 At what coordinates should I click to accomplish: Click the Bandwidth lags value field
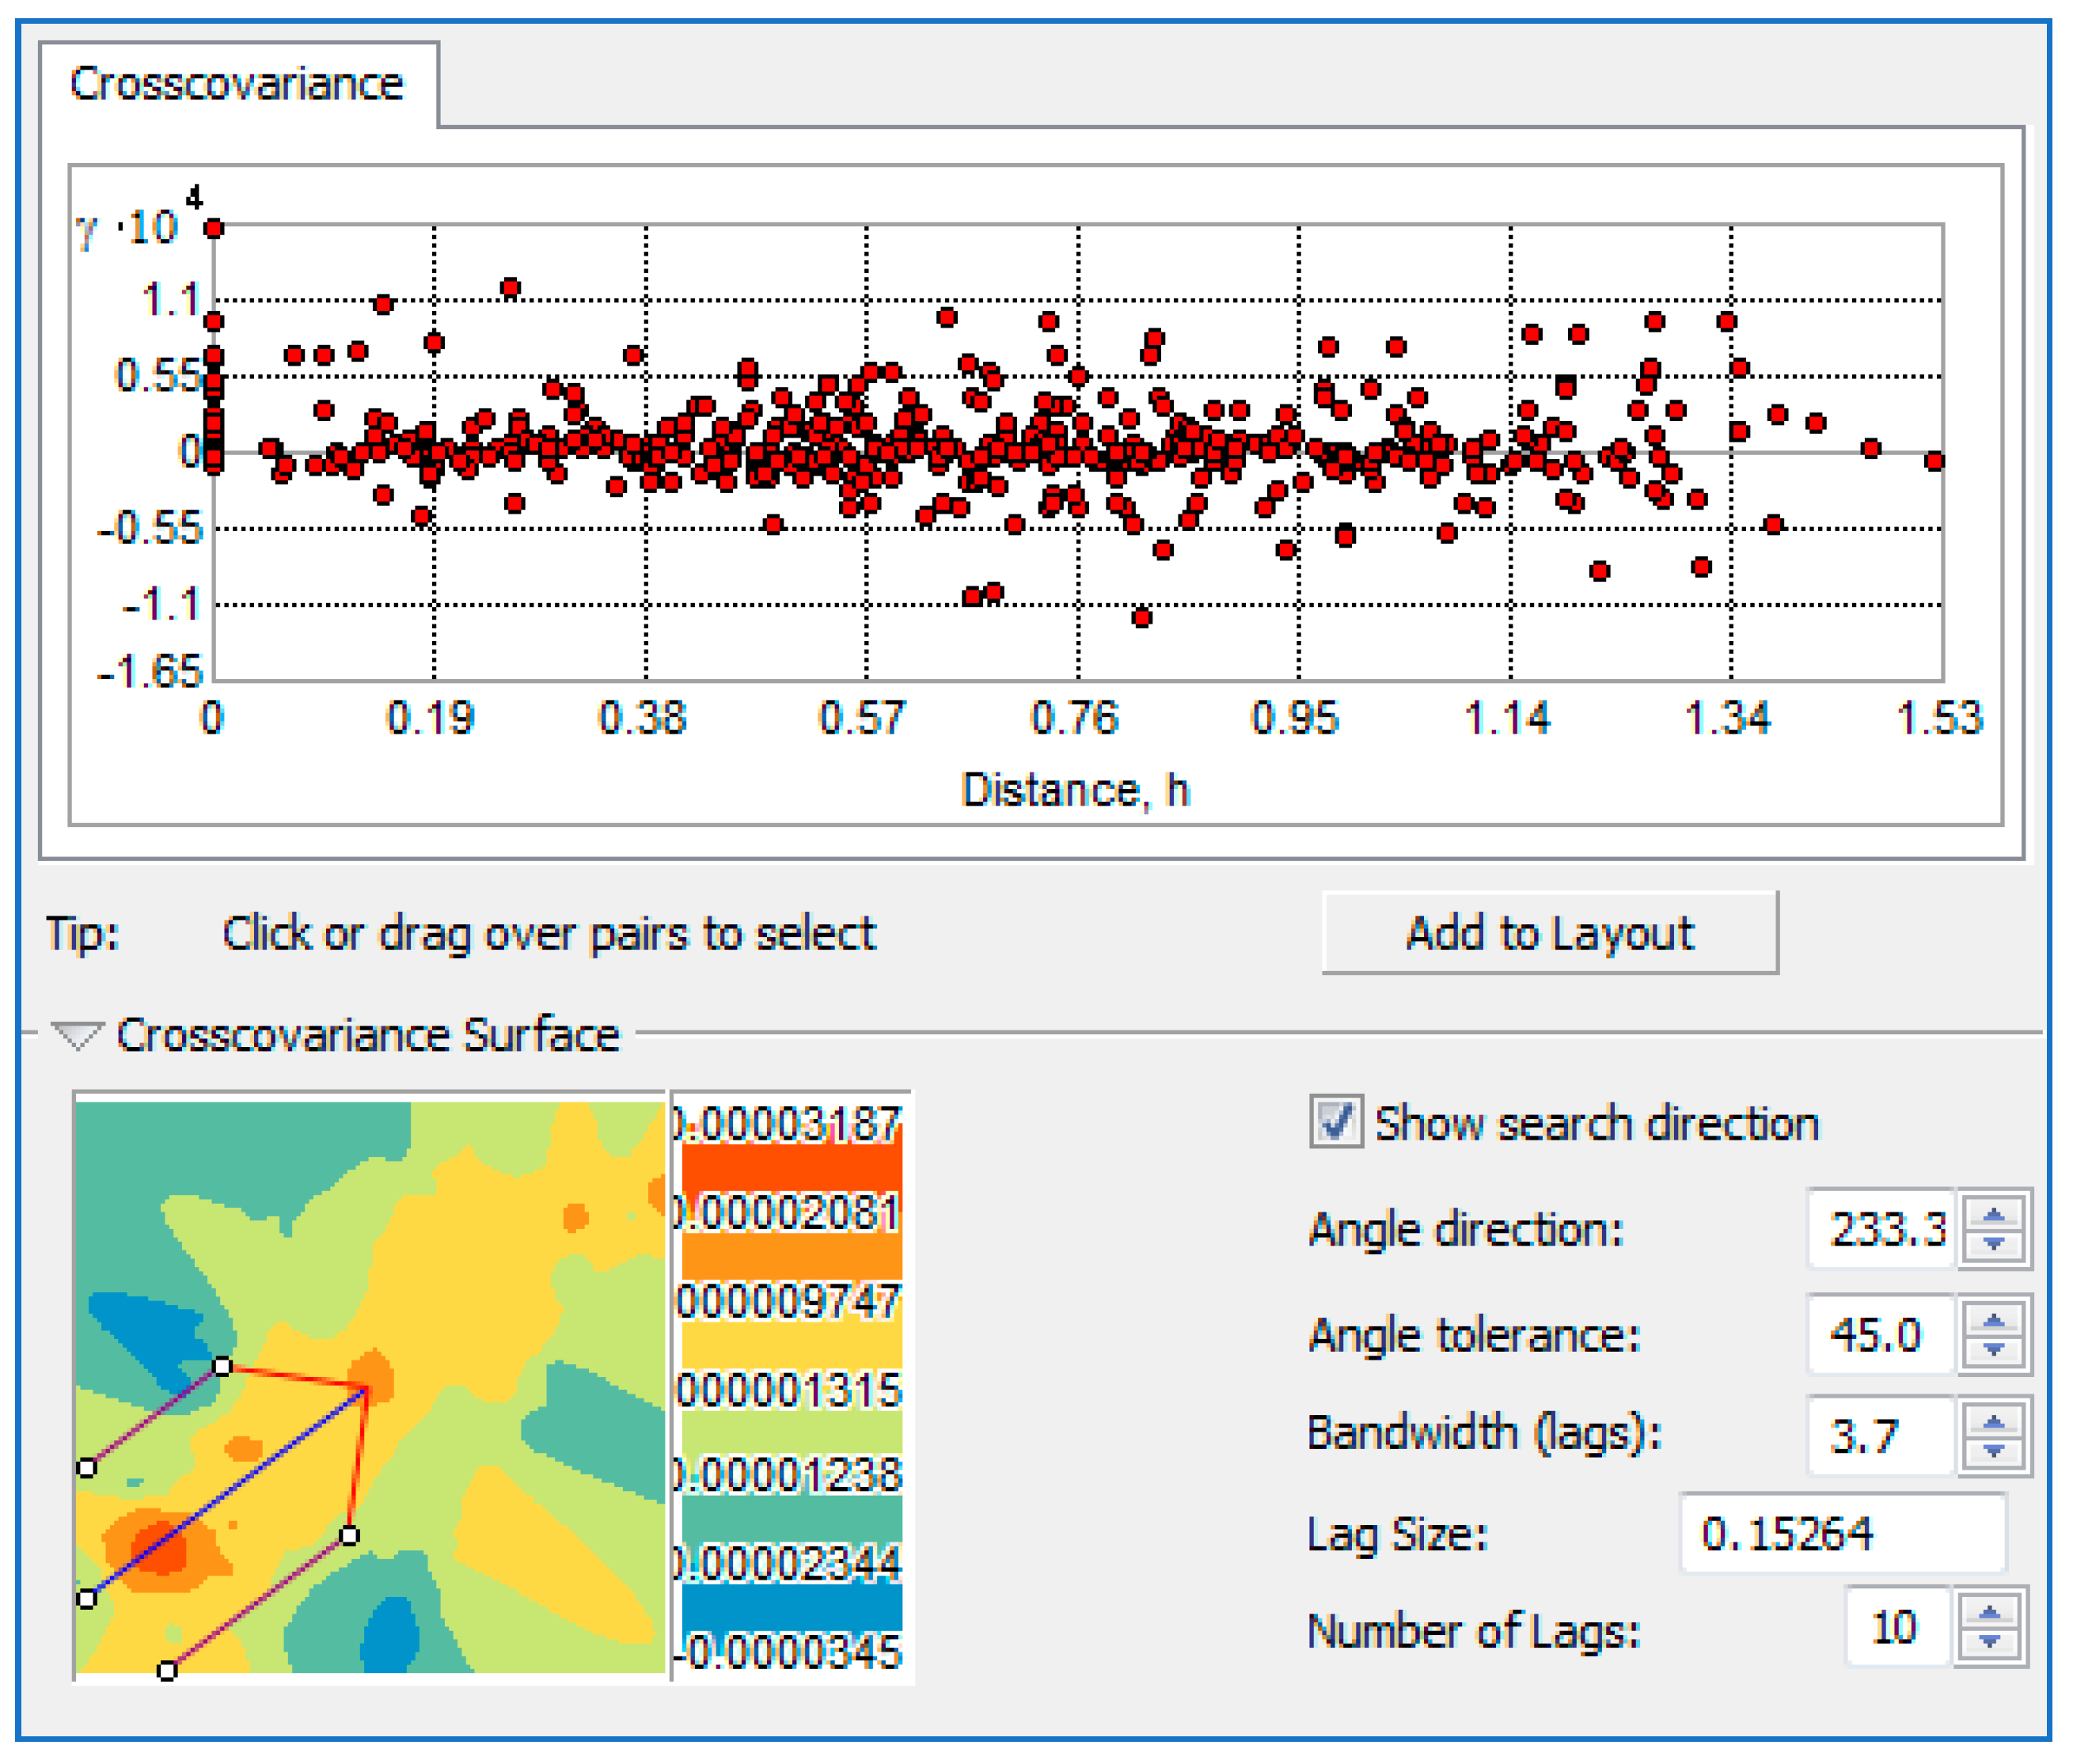pyautogui.click(x=1880, y=1436)
